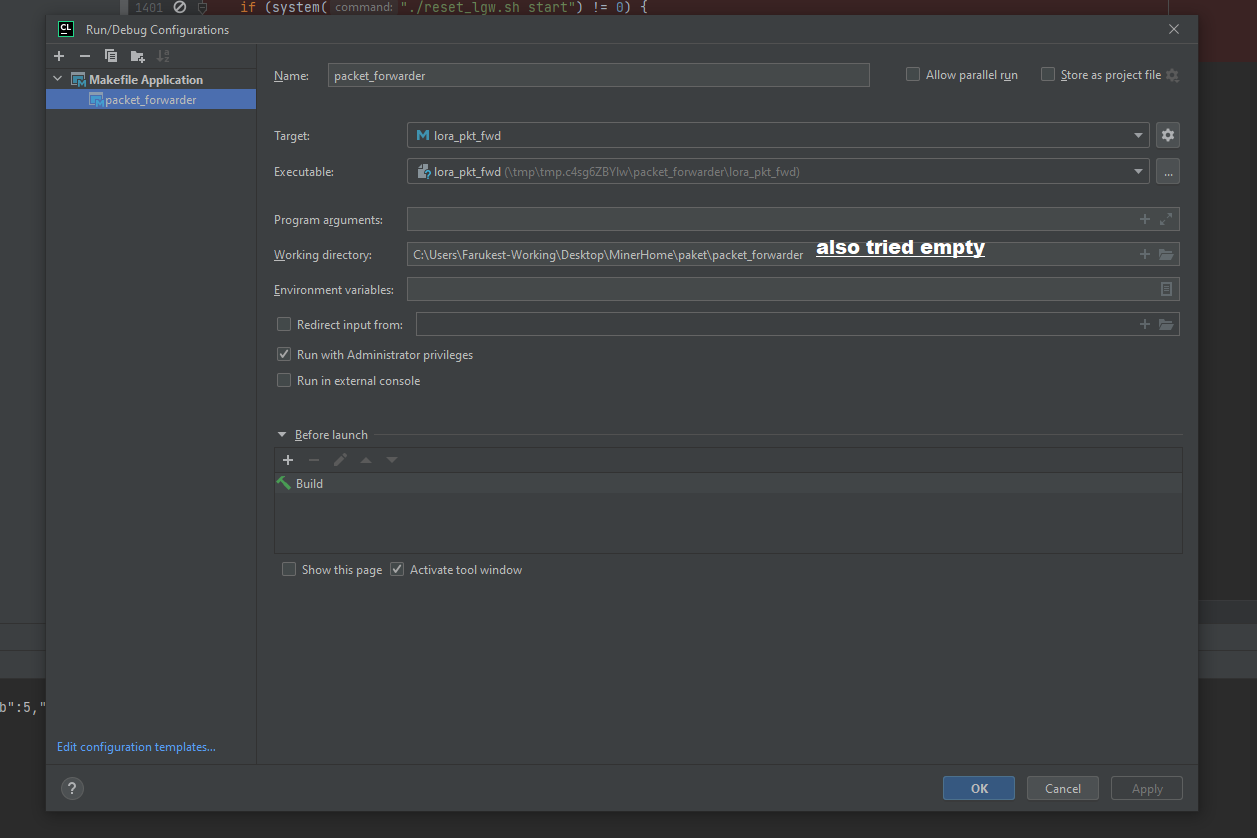Click the Name input field
Image resolution: width=1257 pixels, height=838 pixels.
[x=599, y=75]
